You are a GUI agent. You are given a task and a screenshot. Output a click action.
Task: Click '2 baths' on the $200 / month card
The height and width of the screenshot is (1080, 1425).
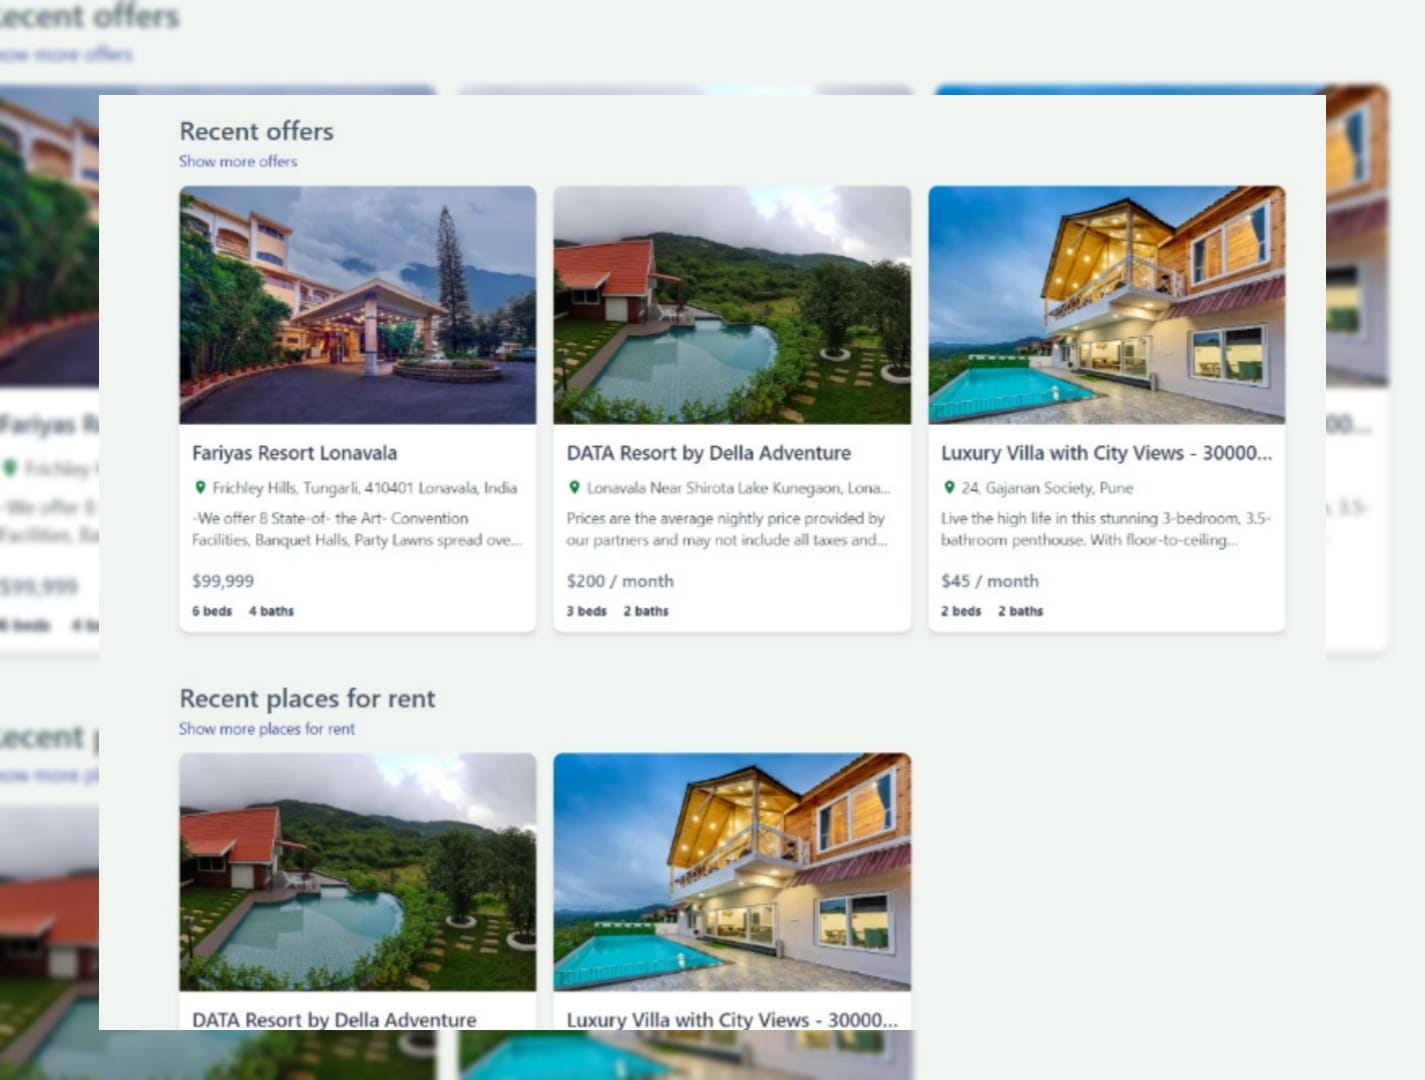[x=646, y=611]
